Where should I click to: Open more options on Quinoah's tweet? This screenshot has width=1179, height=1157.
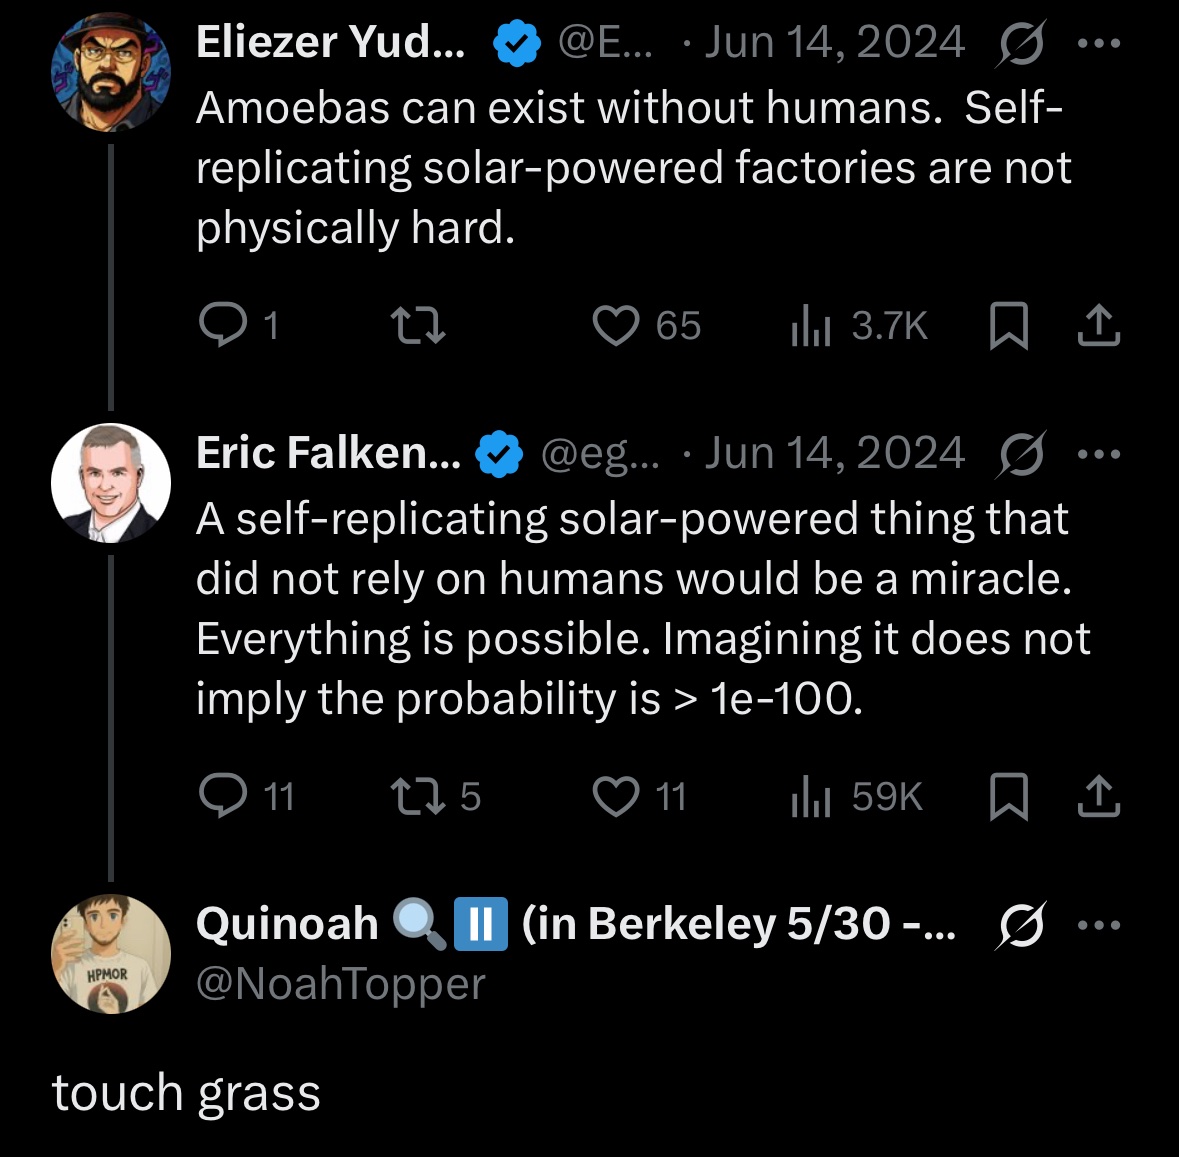[1099, 925]
